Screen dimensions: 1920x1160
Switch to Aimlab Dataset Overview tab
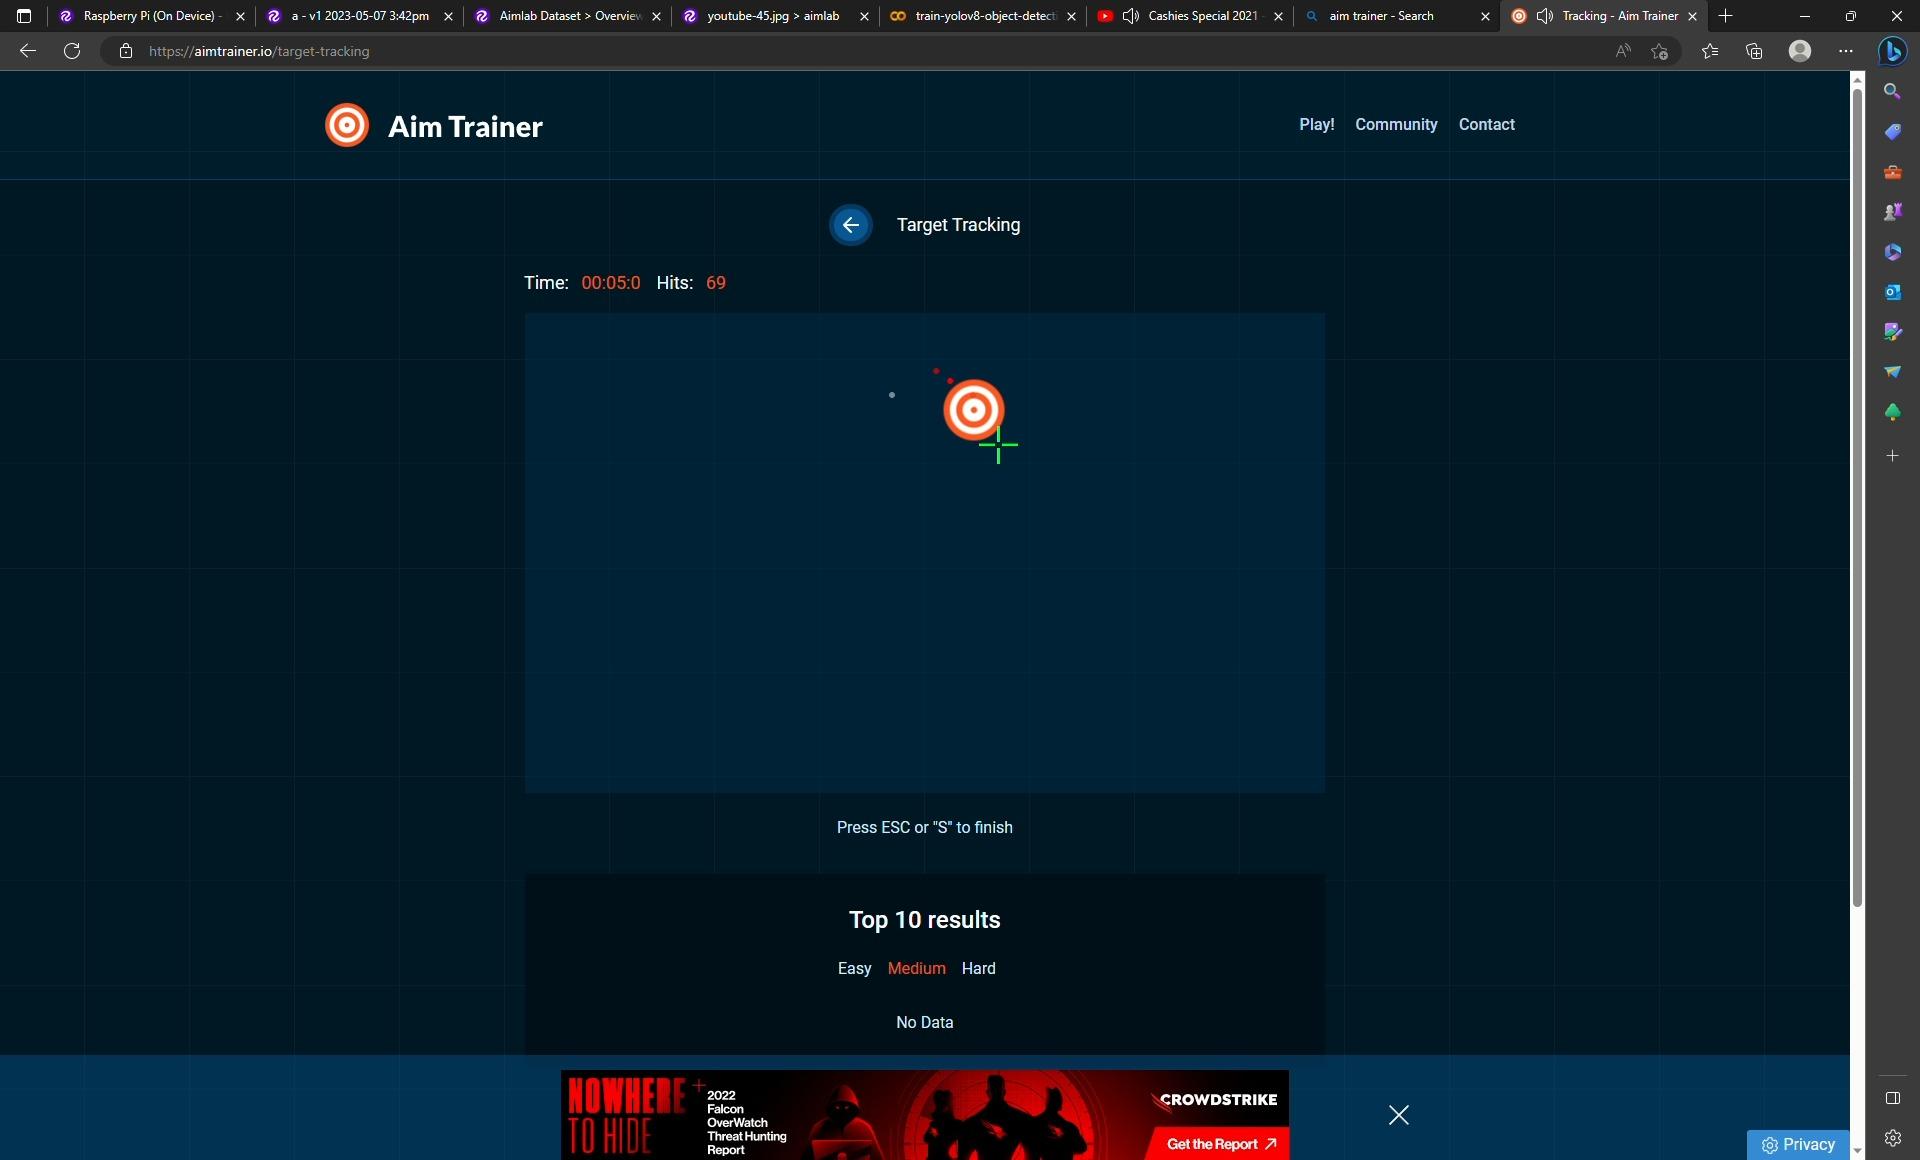pos(566,16)
